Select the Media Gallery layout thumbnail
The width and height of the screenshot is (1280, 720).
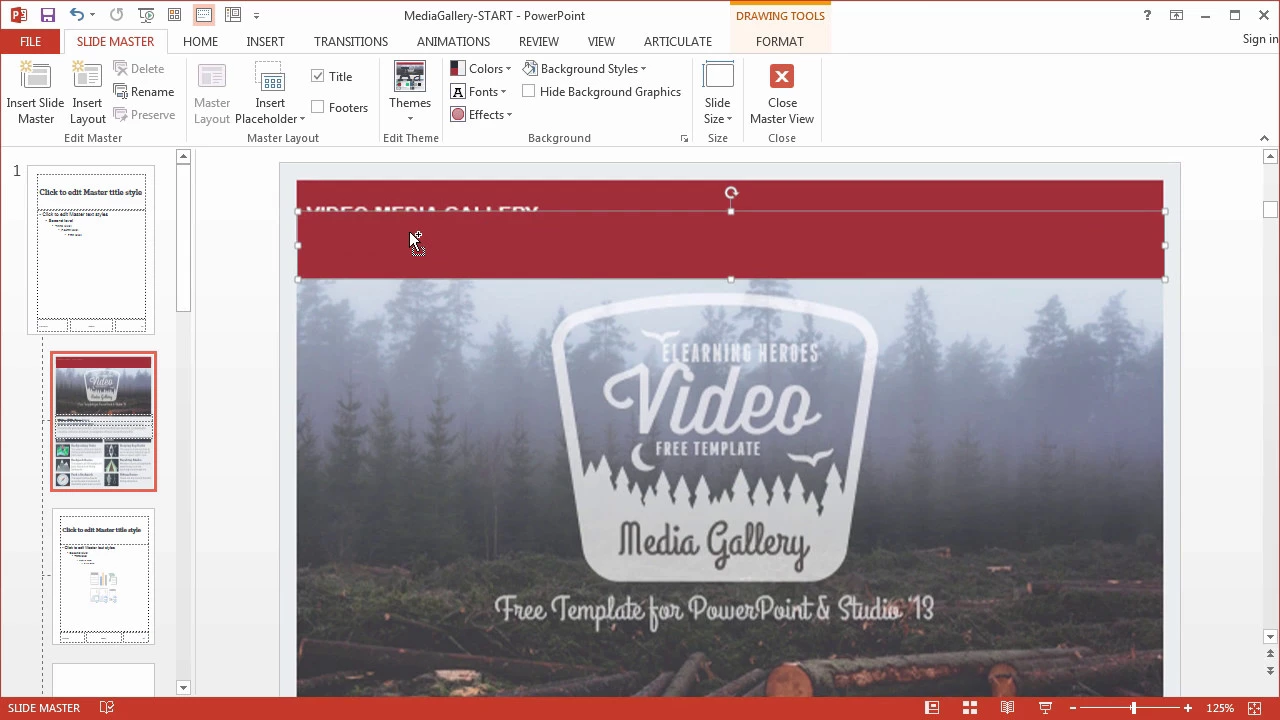104,421
